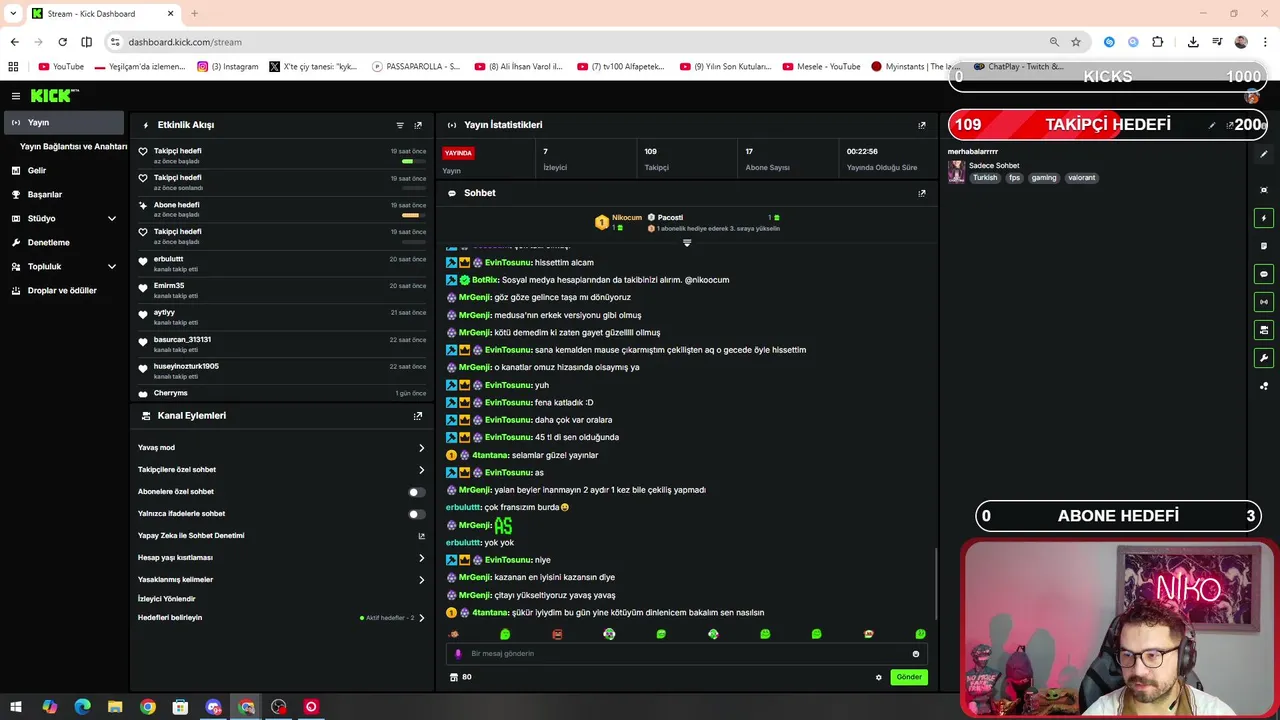
Task: Open the emoji picker in message box
Action: coord(915,654)
